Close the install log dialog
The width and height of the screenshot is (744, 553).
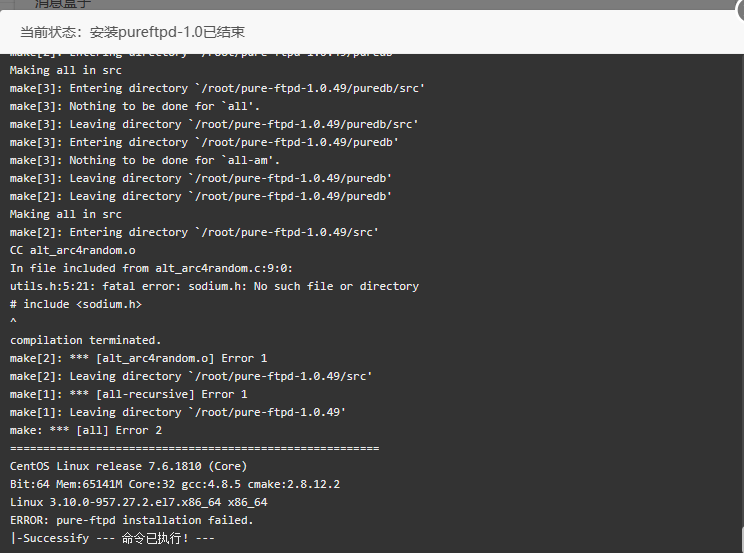click(x=741, y=9)
